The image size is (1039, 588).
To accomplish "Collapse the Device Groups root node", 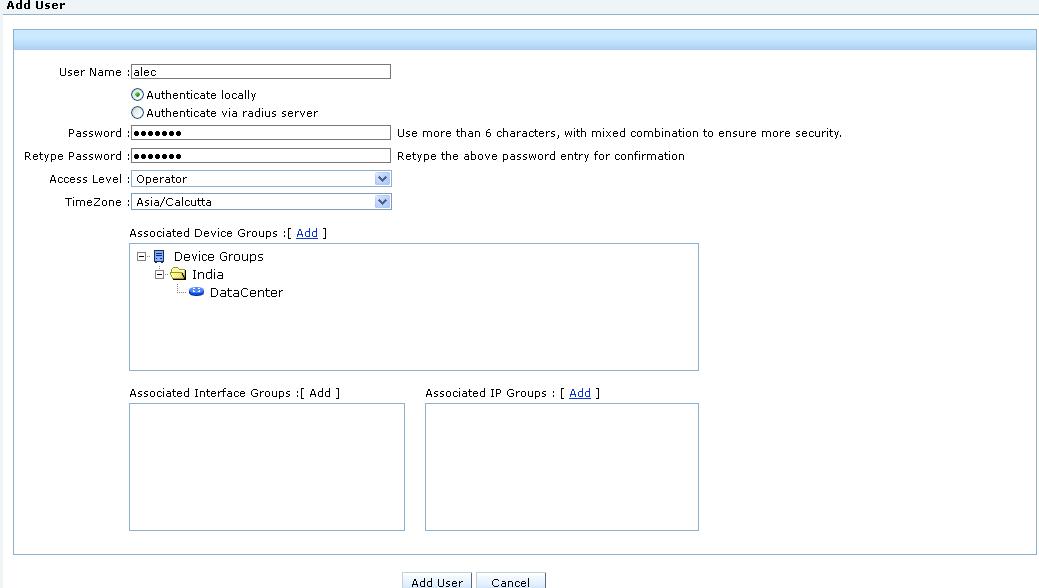I will tap(142, 257).
